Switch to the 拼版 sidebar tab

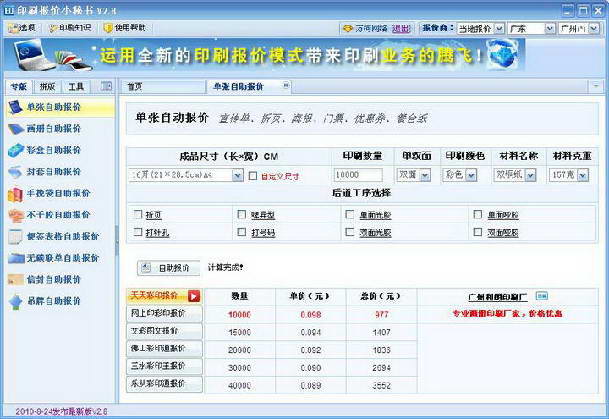[47, 87]
